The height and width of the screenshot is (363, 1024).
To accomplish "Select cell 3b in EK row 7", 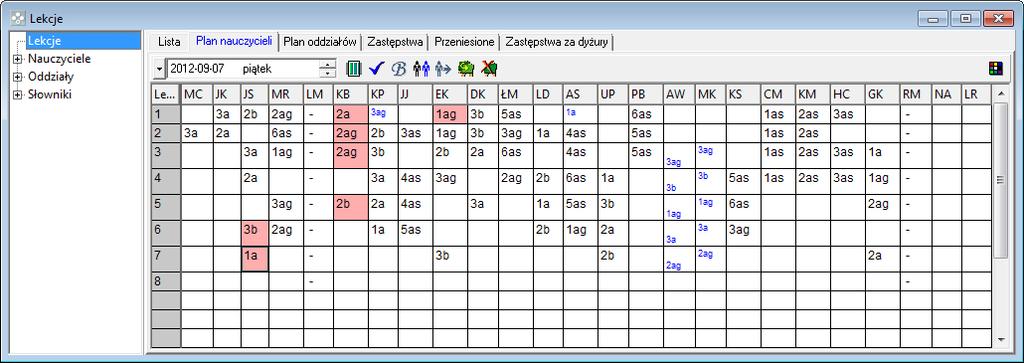I will pyautogui.click(x=450, y=259).
